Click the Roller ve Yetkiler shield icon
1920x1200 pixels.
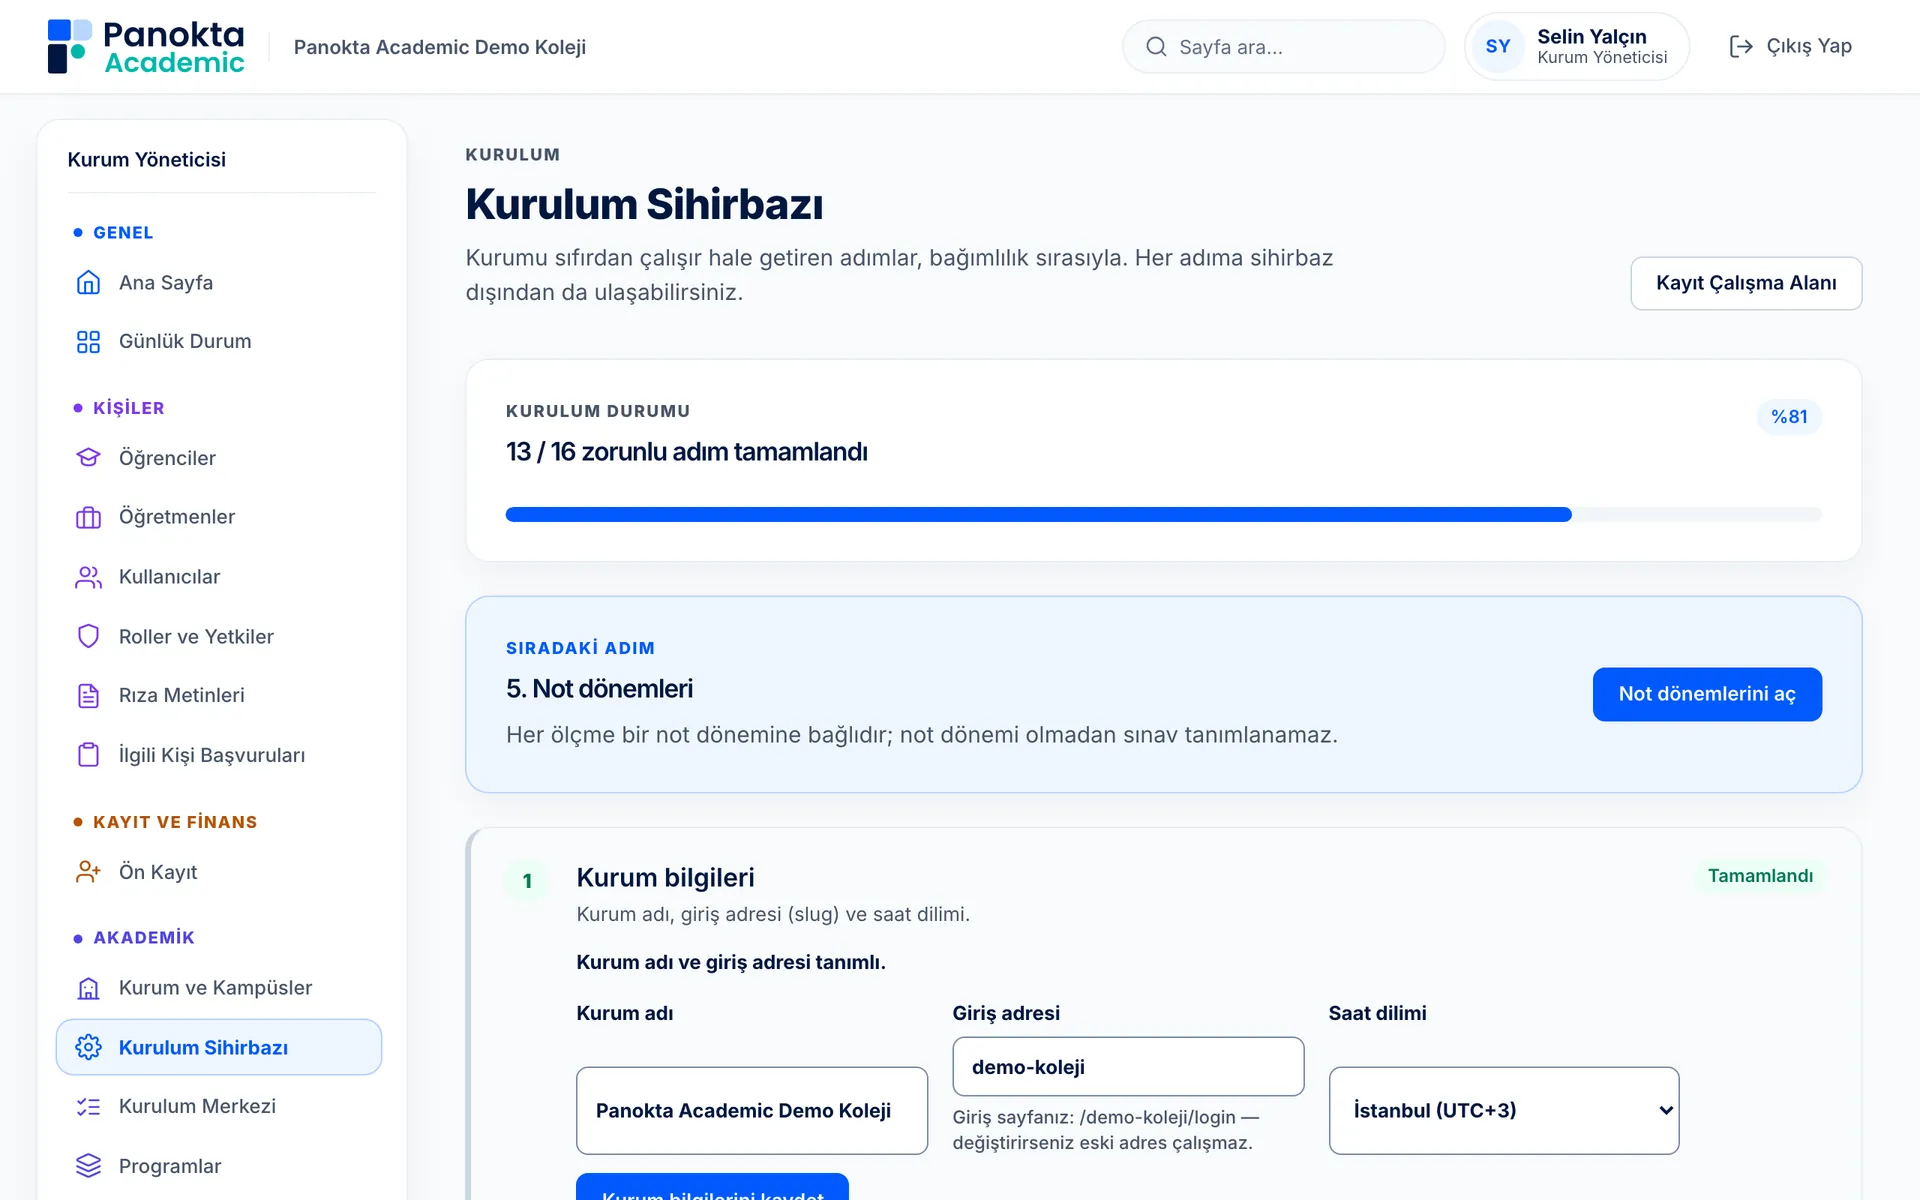point(88,637)
